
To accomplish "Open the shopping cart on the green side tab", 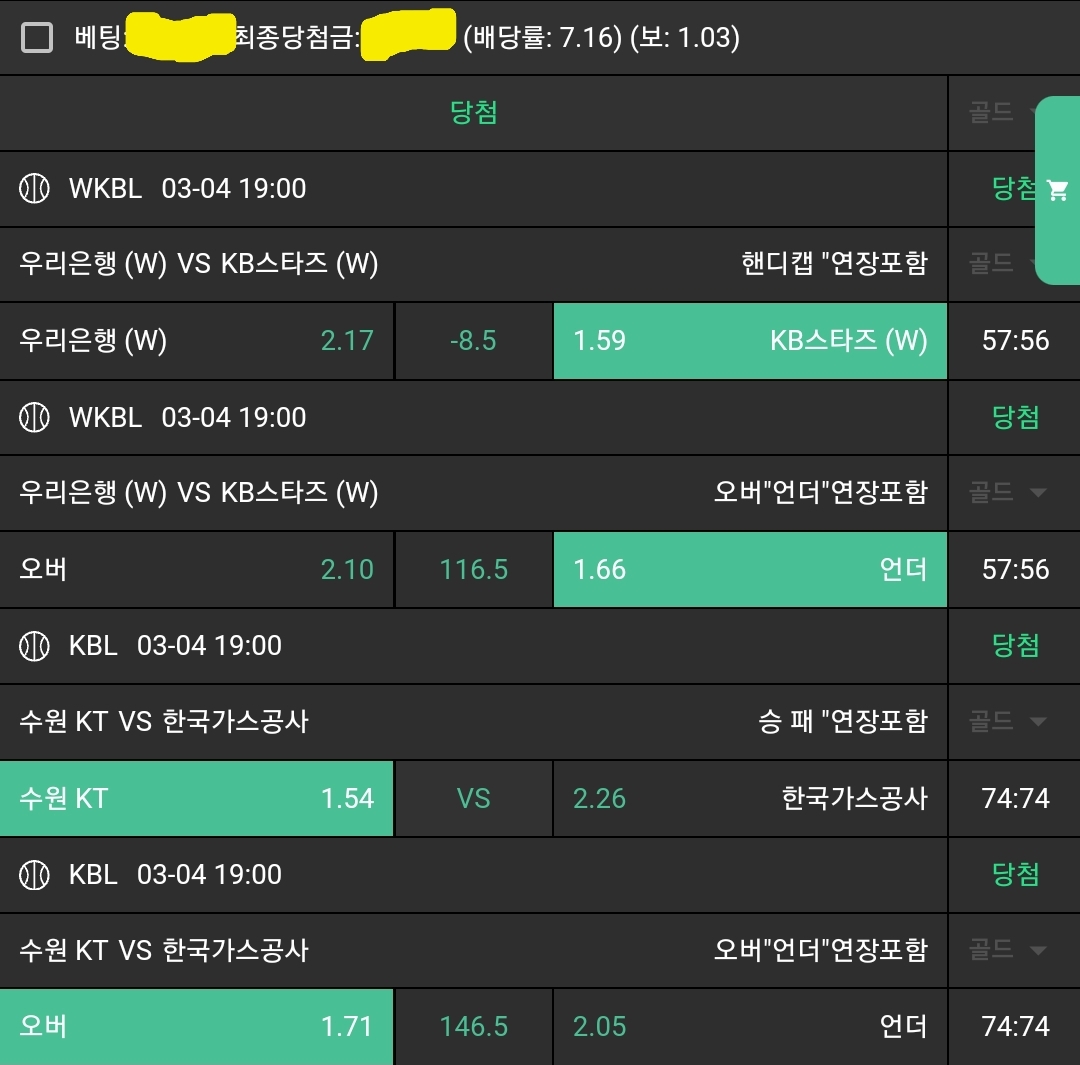I will tap(1057, 190).
